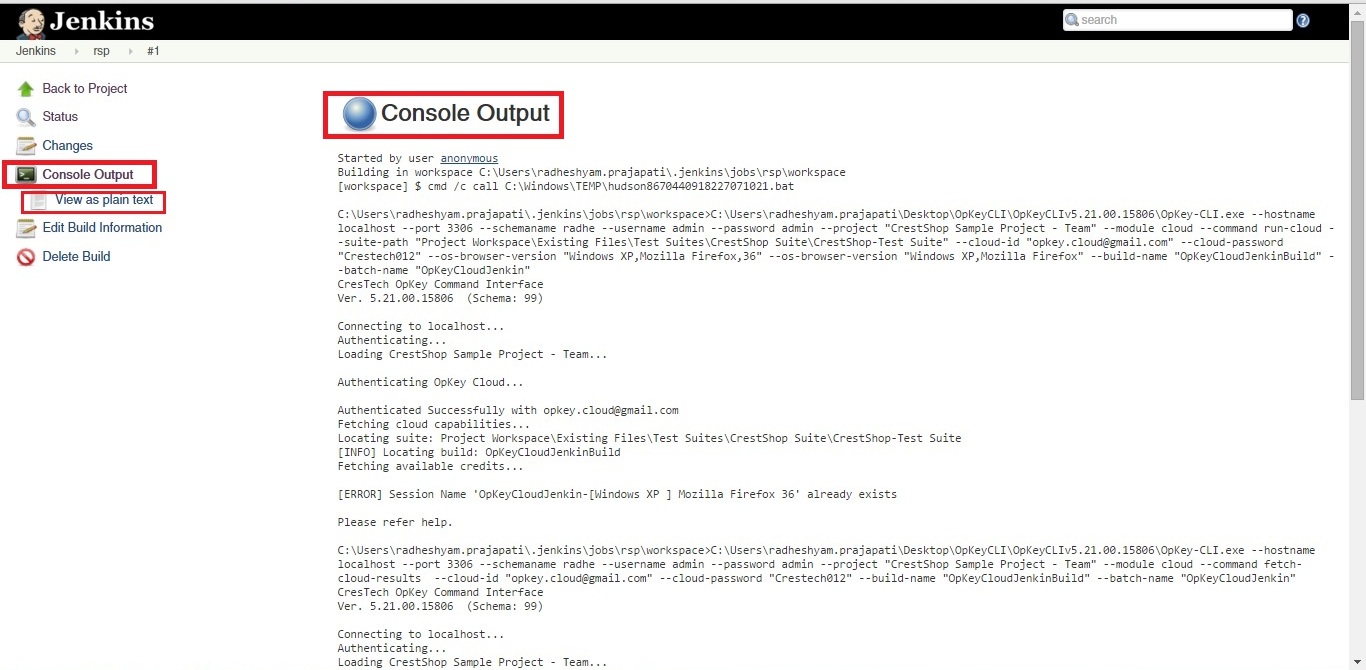This screenshot has height=670, width=1366.
Task: Click 'Fetching available credits...' line
Action: [x=430, y=466]
